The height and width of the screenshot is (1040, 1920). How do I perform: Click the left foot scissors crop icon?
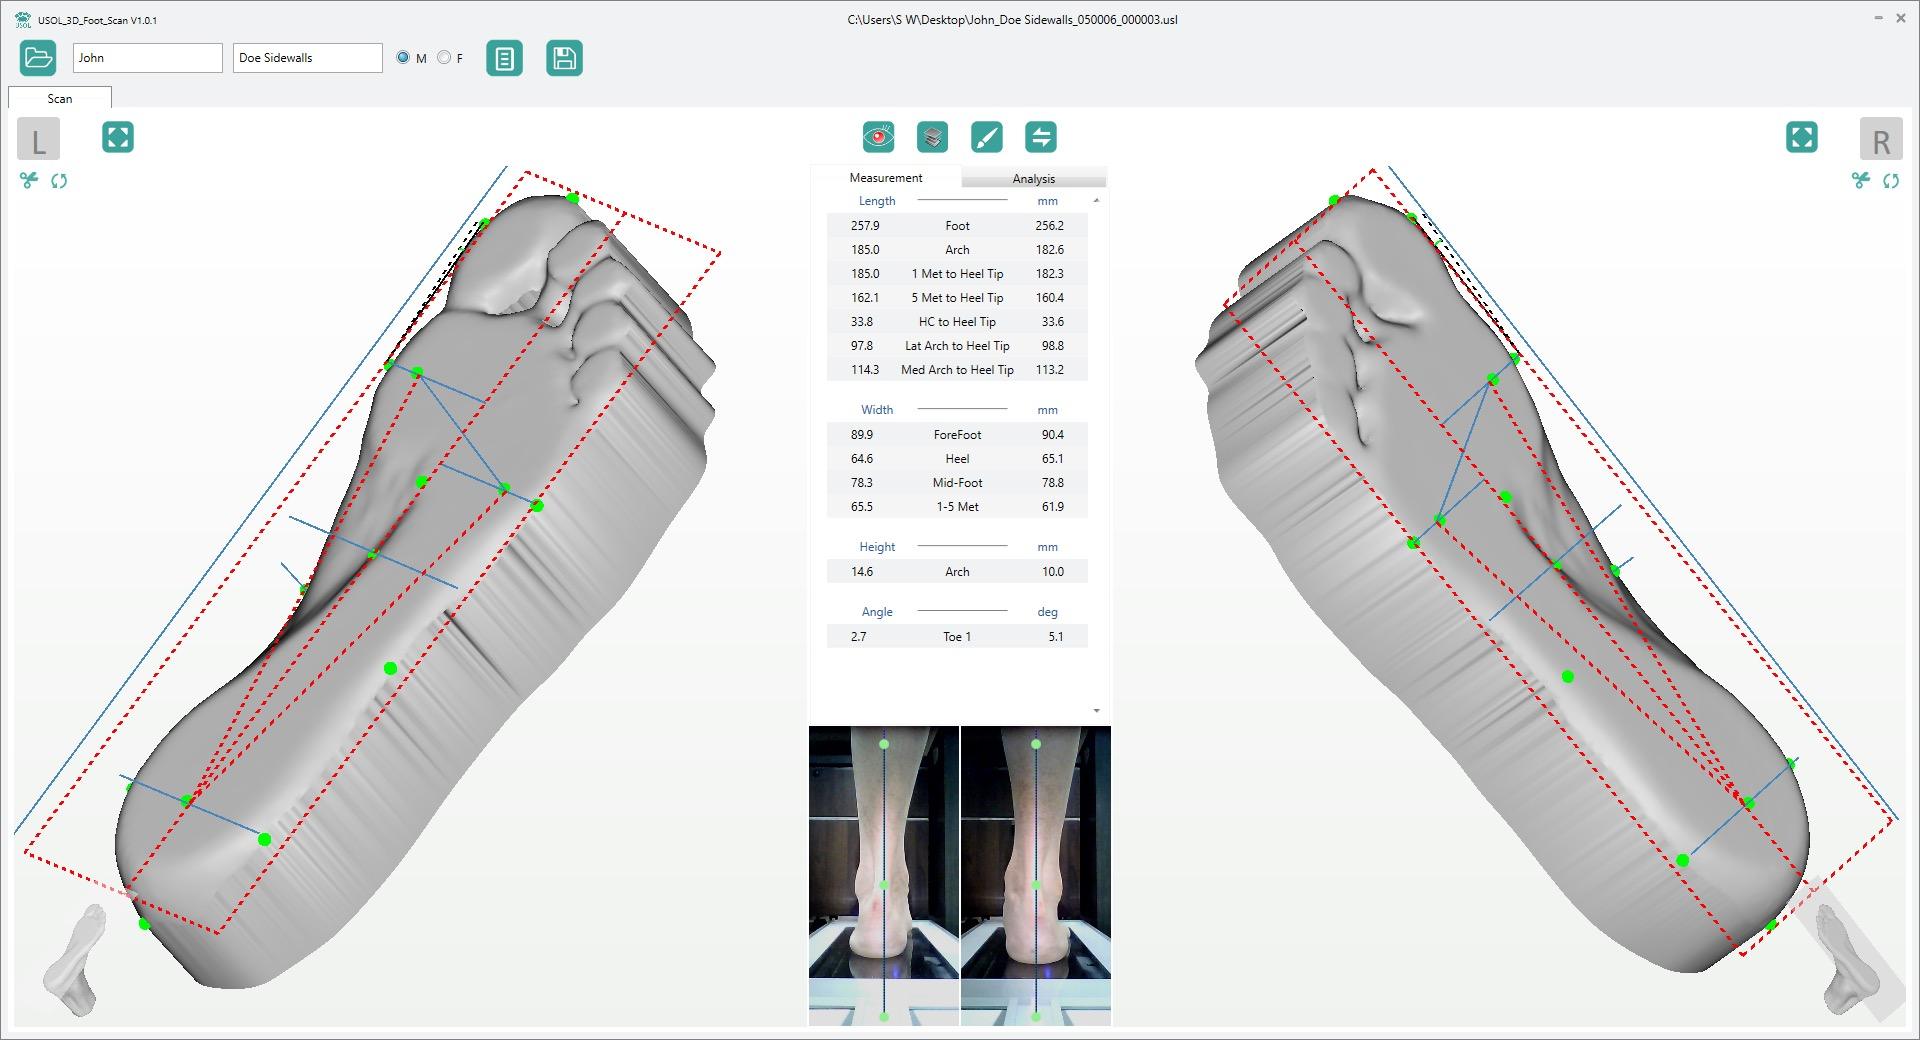coord(28,181)
